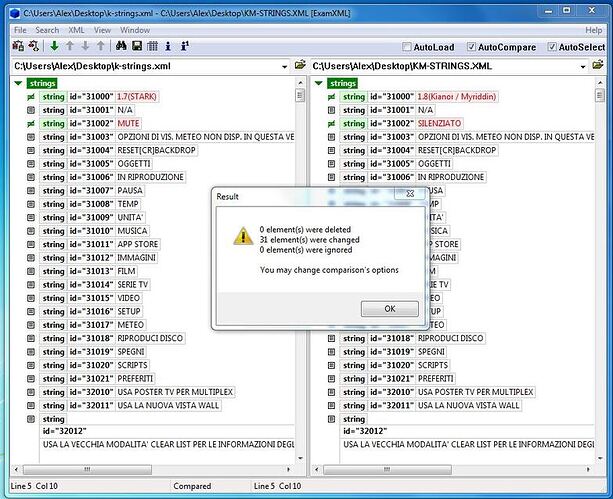
Task: Select IN RIPRODUZIONE in the left pane
Action: pos(151,177)
